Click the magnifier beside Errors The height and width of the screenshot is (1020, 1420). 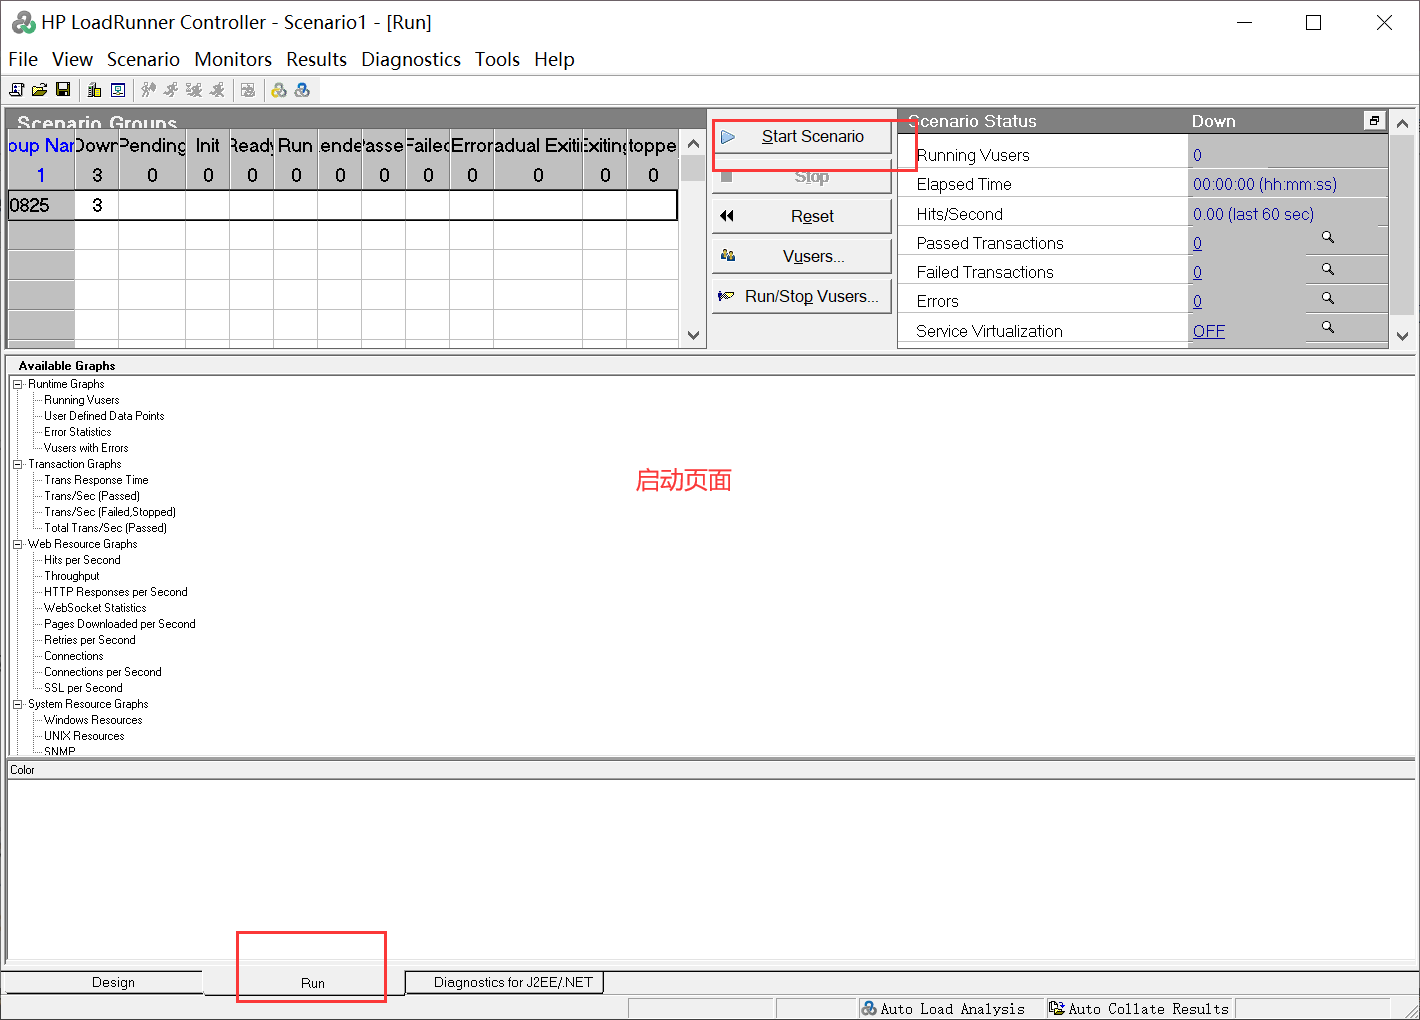1328,298
